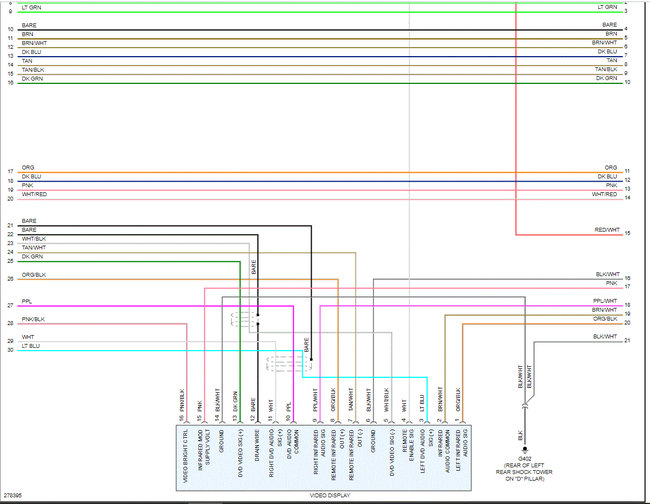Click the PPL label at wire 27

pyautogui.click(x=27, y=301)
